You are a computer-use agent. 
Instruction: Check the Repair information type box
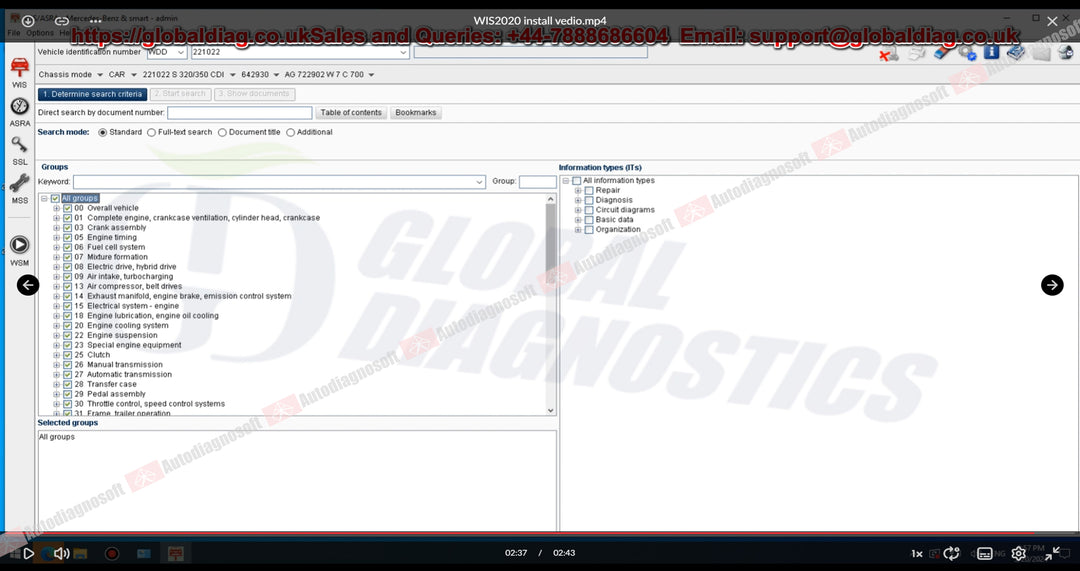coord(589,190)
